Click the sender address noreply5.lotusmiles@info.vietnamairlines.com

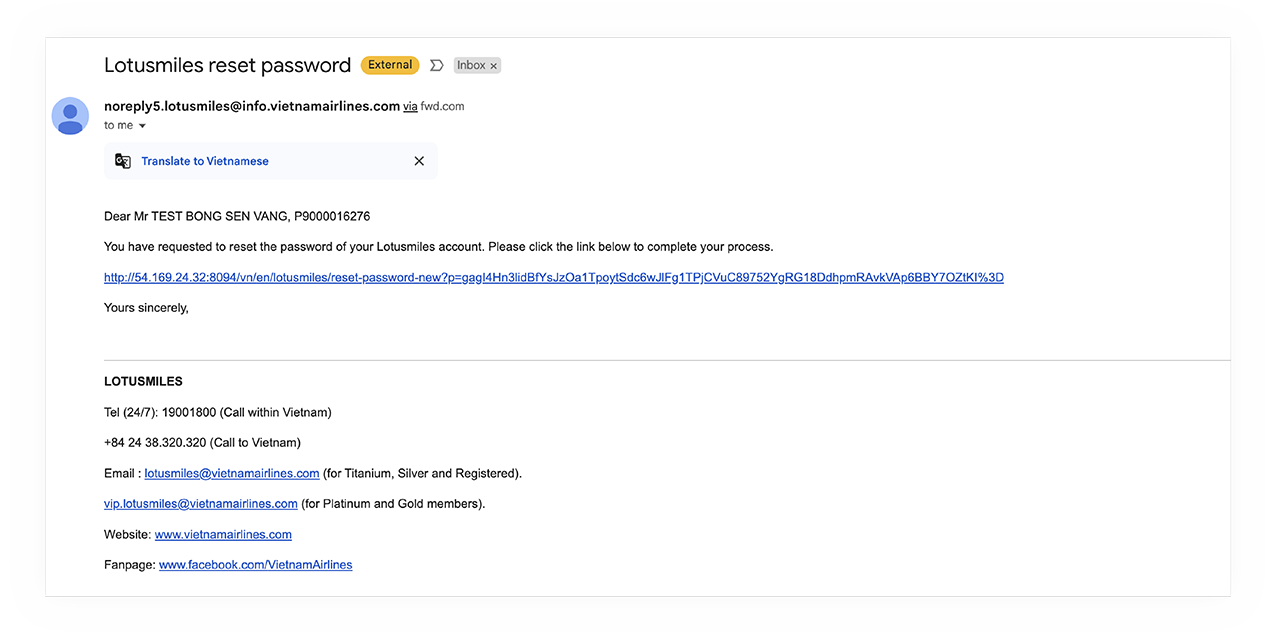(x=250, y=104)
